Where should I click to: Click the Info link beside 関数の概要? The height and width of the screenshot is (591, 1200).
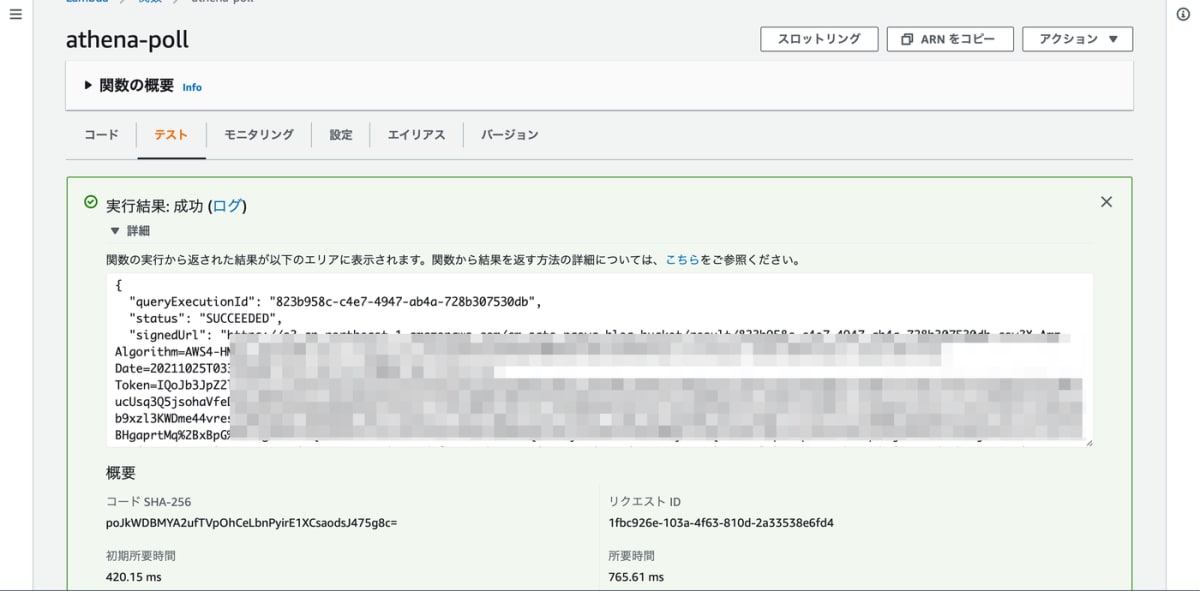coord(192,88)
